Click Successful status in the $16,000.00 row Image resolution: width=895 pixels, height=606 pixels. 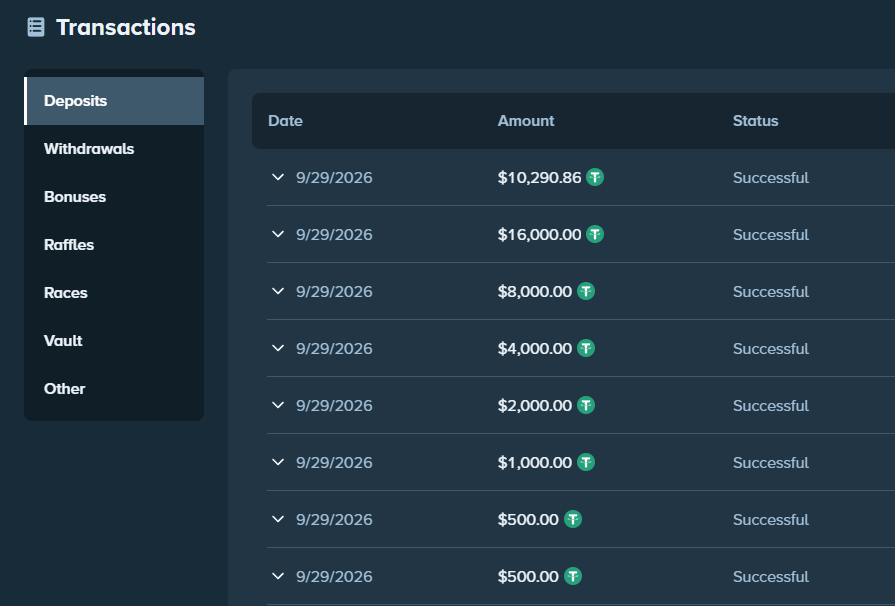point(771,235)
